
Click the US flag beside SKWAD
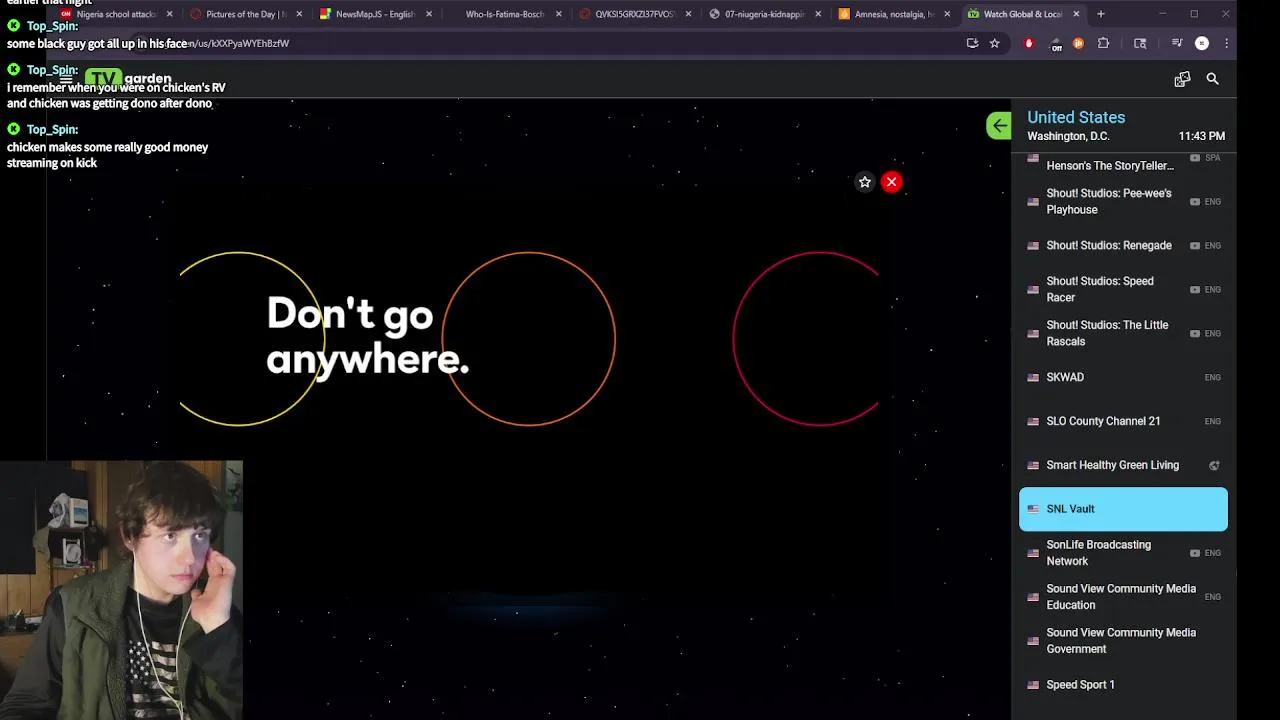point(1033,378)
